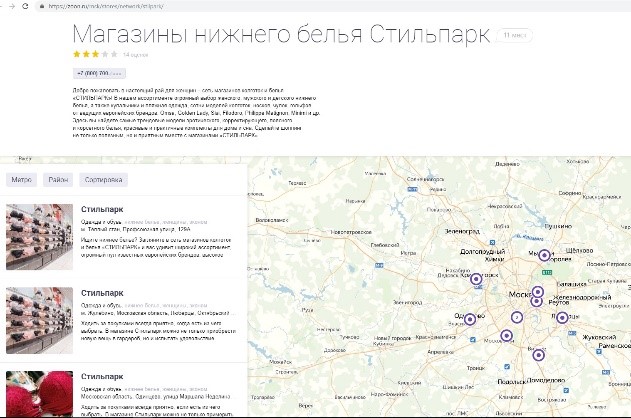Select map marker near Одинцово

(x=470, y=319)
